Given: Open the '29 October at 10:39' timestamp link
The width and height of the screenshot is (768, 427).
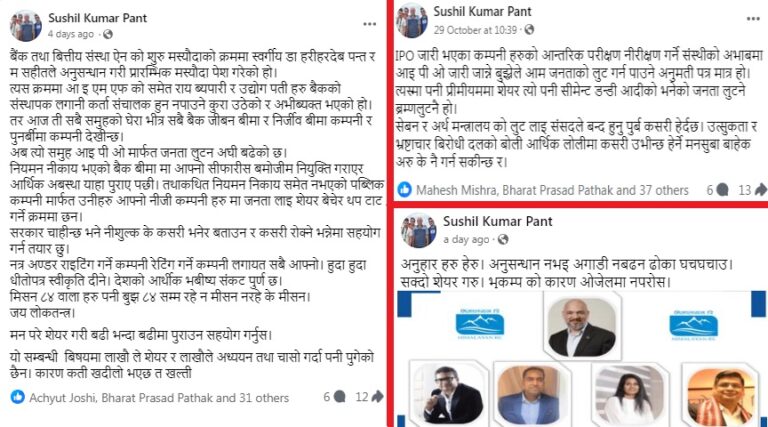Looking at the screenshot, I should [475, 30].
